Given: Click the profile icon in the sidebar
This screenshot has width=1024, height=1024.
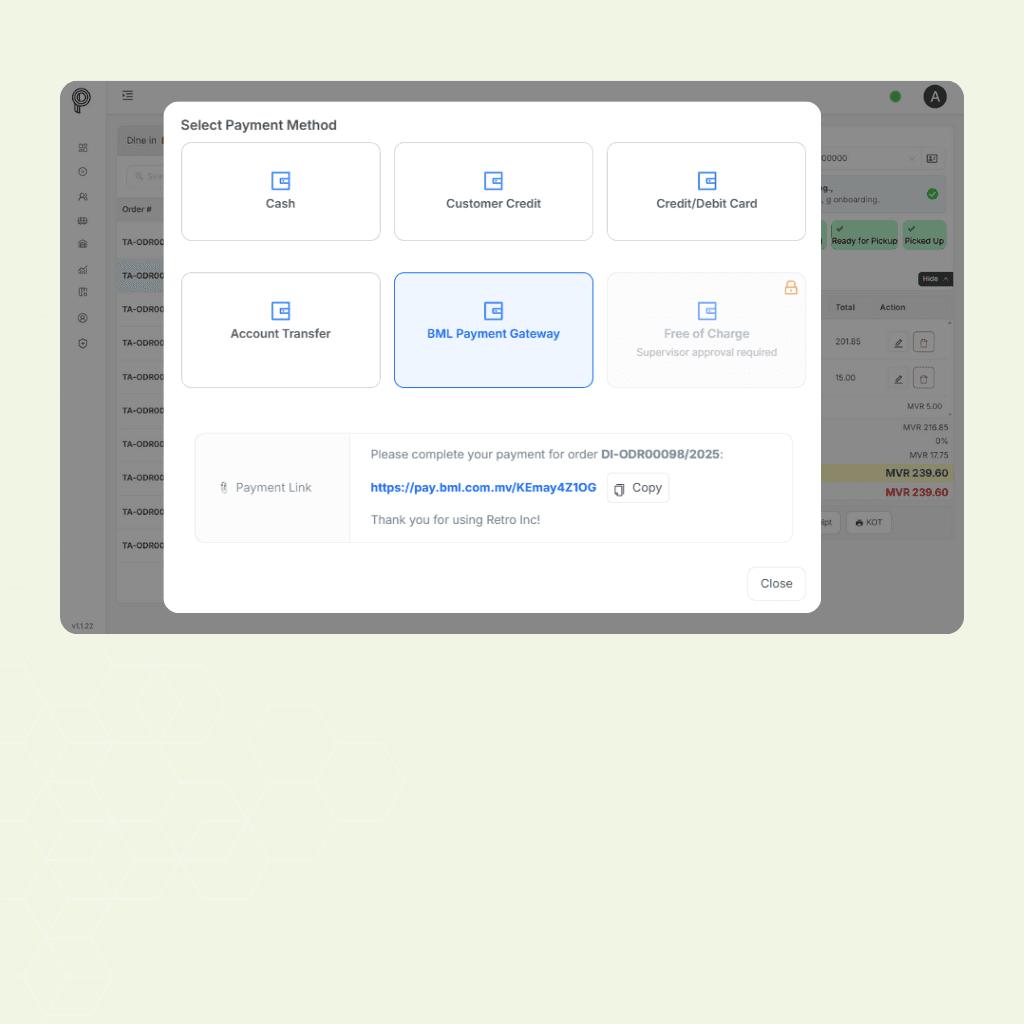Looking at the screenshot, I should [x=82, y=317].
